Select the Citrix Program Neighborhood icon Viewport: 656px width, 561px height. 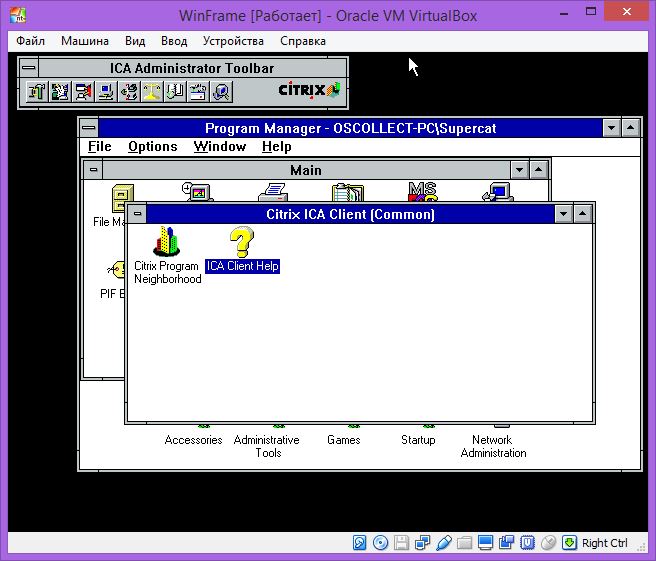click(x=167, y=241)
